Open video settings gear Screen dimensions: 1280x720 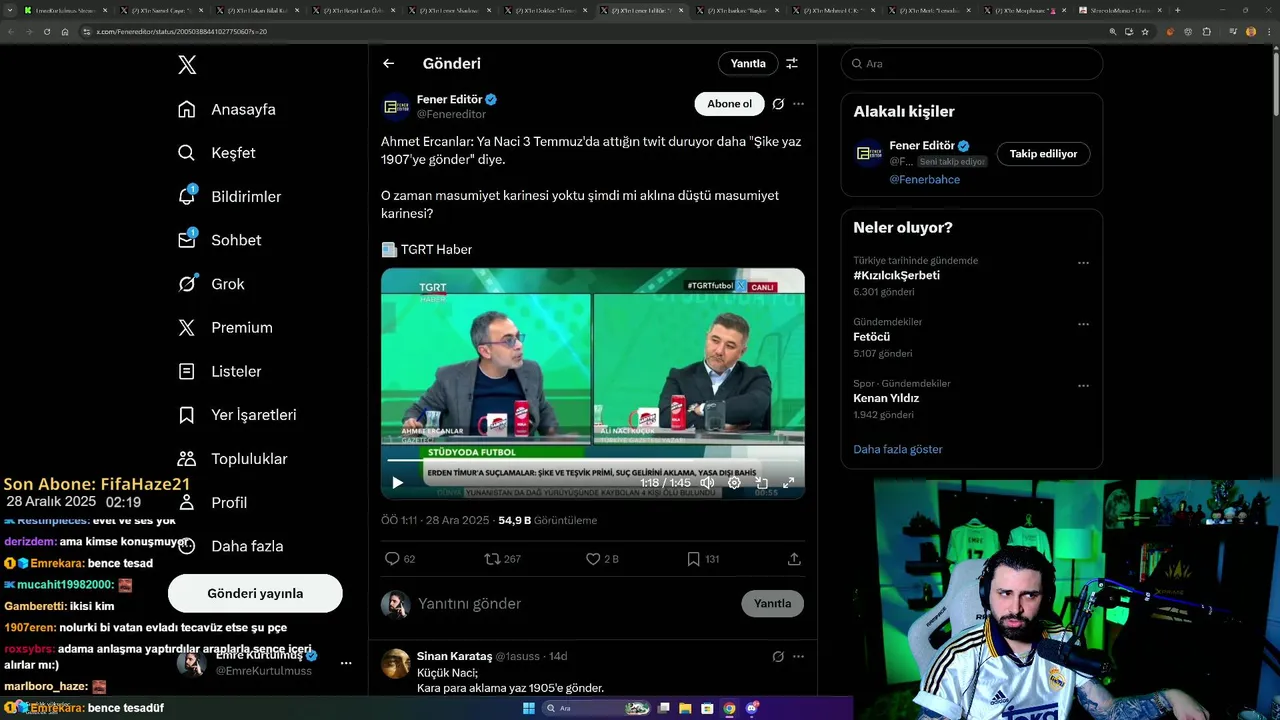(734, 483)
